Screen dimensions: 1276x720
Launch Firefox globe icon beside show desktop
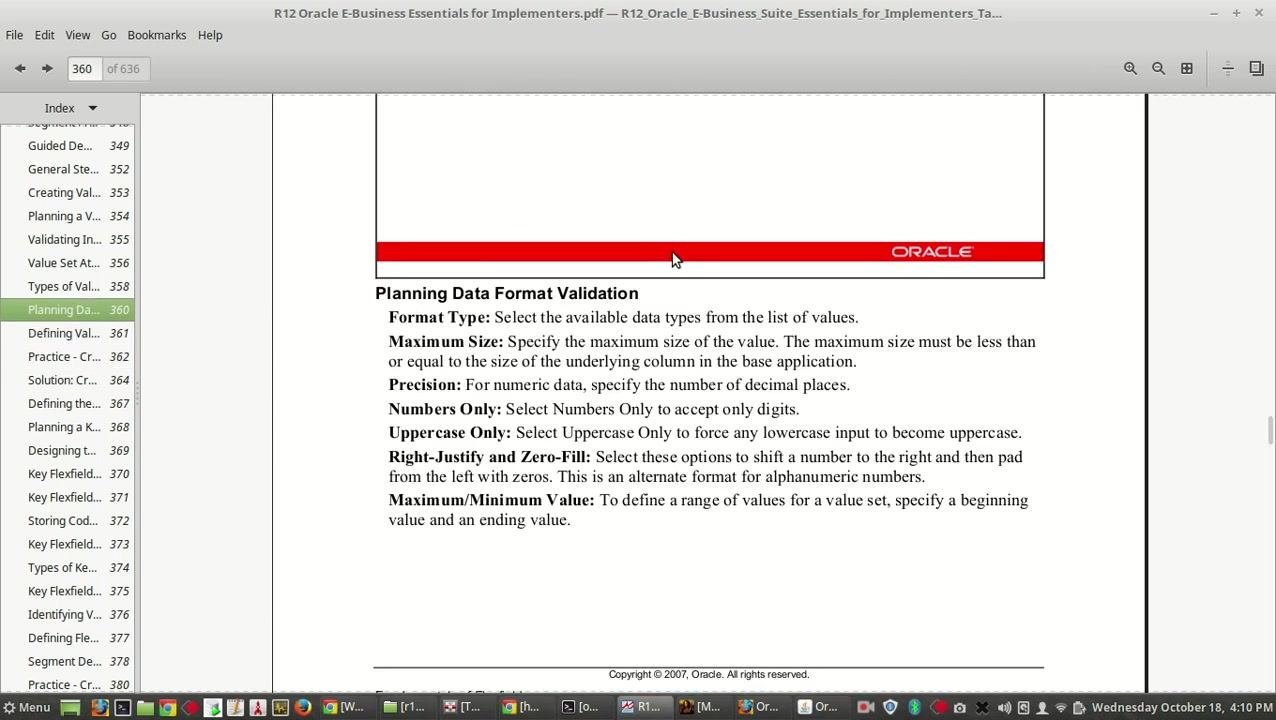coord(100,707)
